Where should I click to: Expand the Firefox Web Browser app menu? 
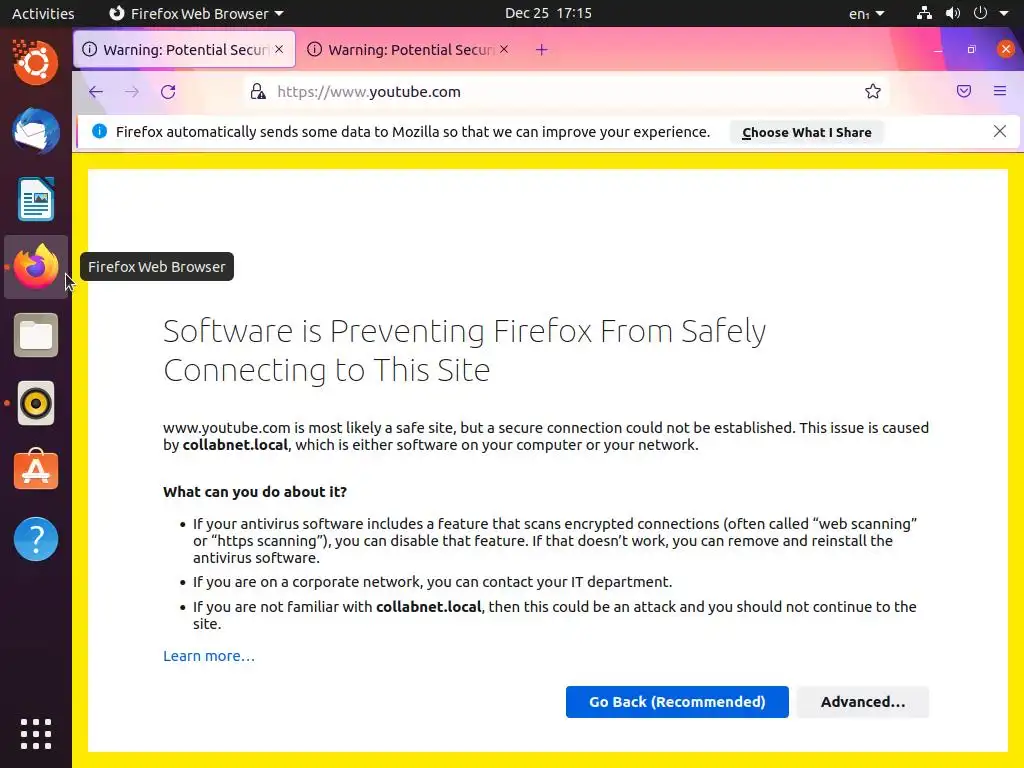(196, 14)
